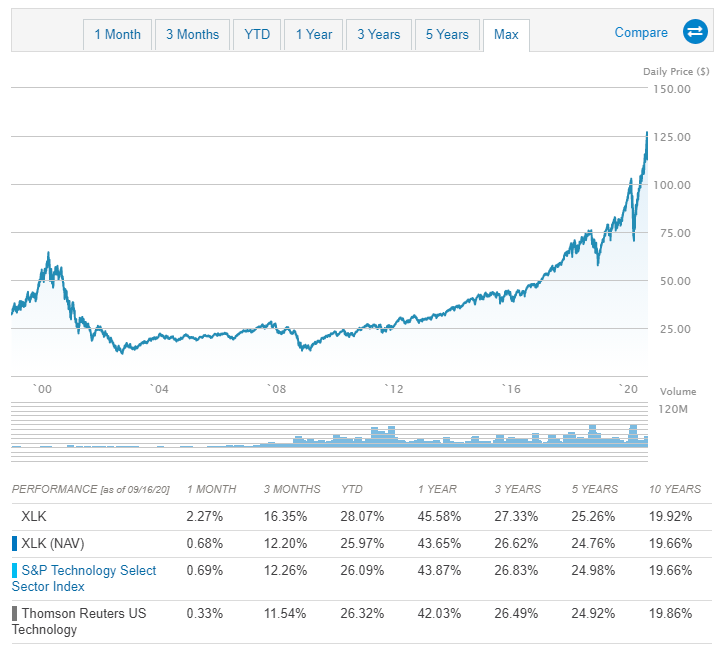Click Thomson Reuters value 0.33%

click(x=205, y=614)
